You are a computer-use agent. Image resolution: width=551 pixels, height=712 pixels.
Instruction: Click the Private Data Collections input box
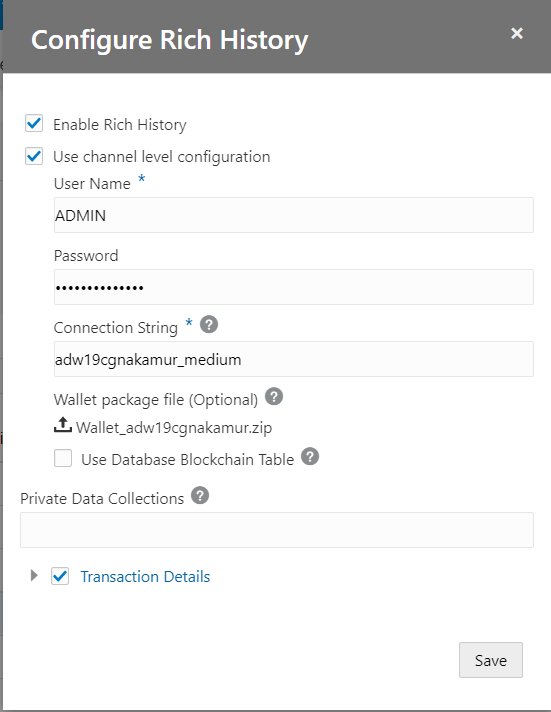pyautogui.click(x=277, y=530)
